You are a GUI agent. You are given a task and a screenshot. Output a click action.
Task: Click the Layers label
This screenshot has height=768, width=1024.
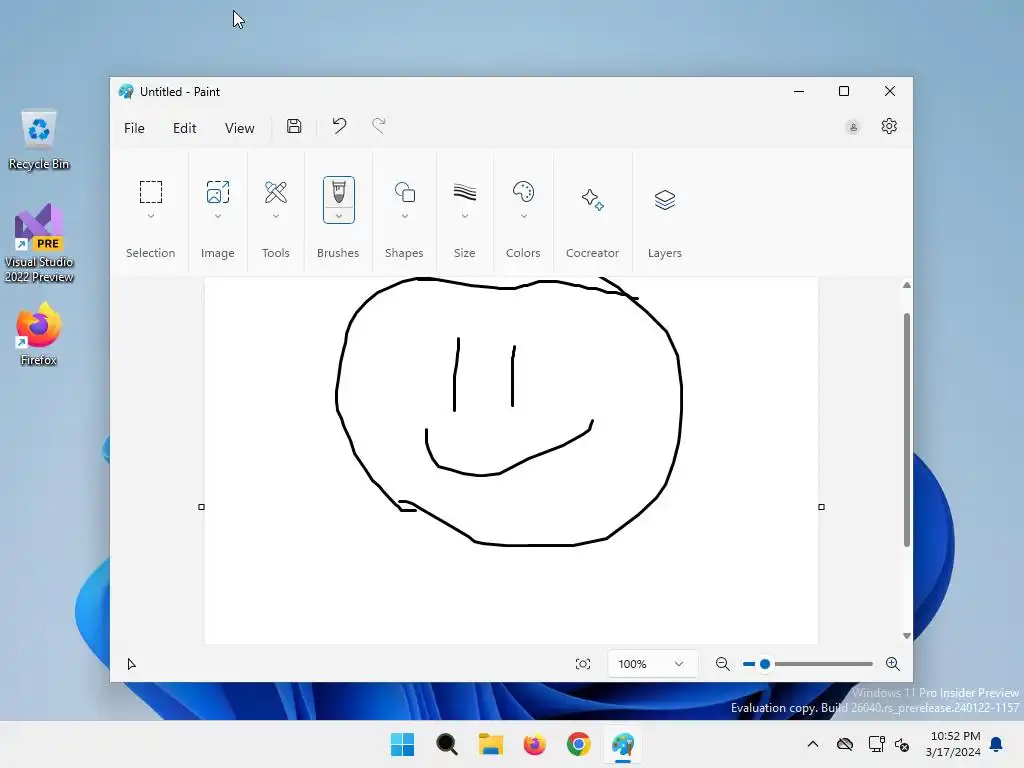(665, 253)
